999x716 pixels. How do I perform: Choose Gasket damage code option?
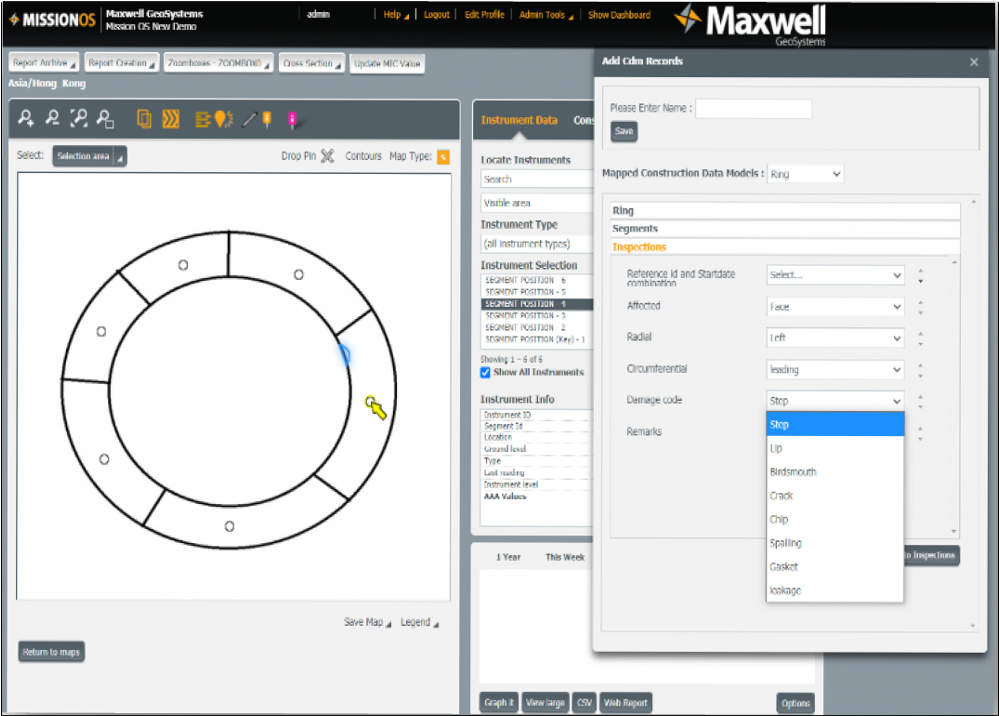(835, 566)
